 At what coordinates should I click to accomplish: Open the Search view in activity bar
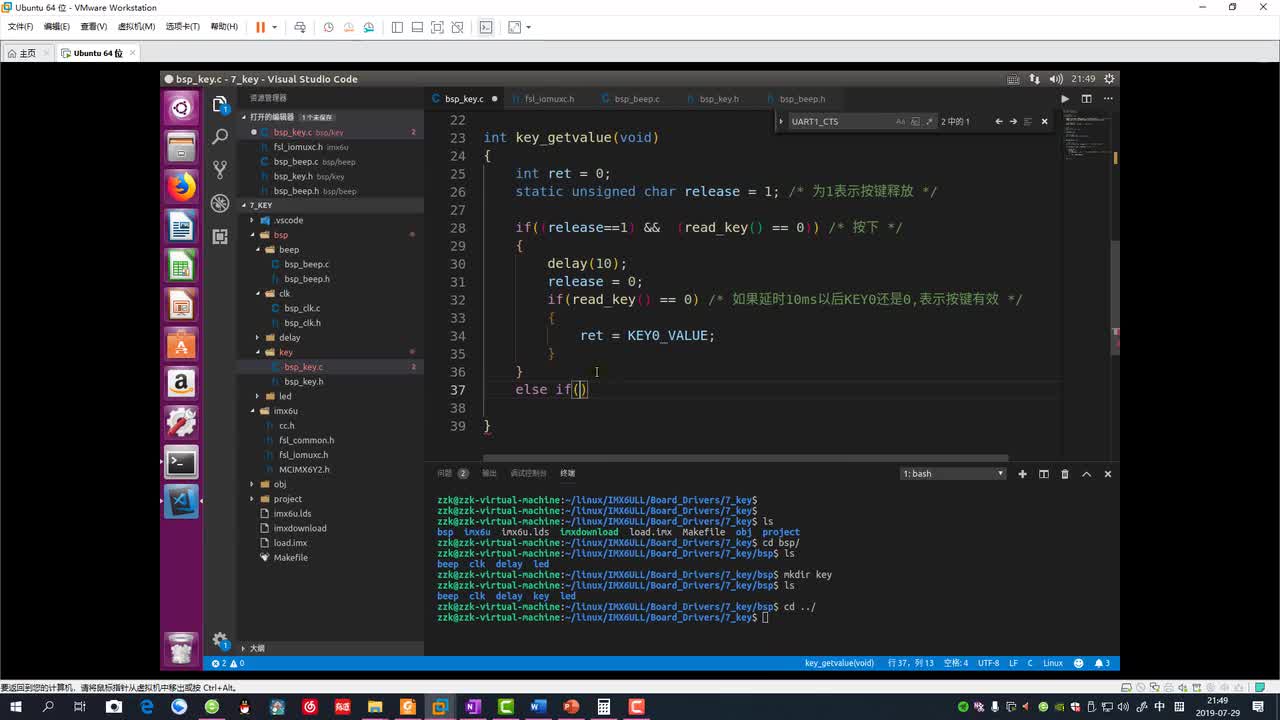(x=220, y=137)
